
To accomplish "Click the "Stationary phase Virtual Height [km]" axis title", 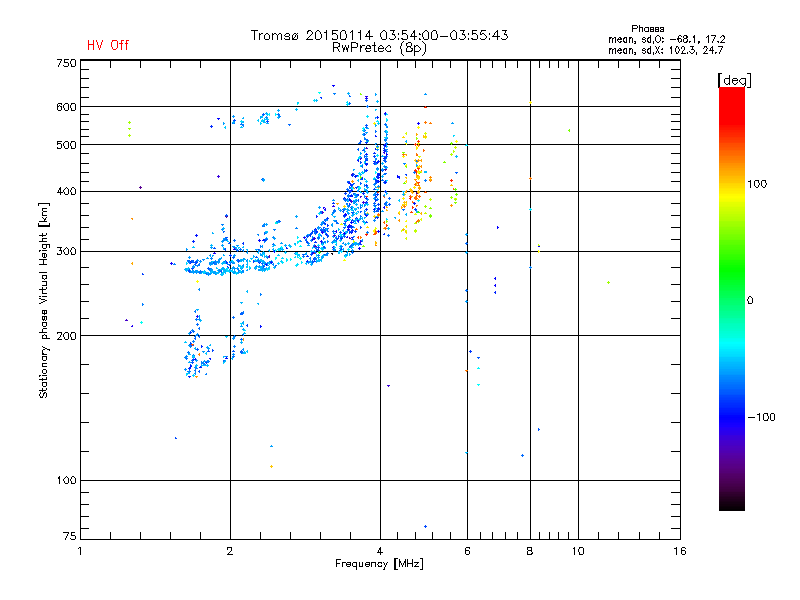I will pos(44,300).
